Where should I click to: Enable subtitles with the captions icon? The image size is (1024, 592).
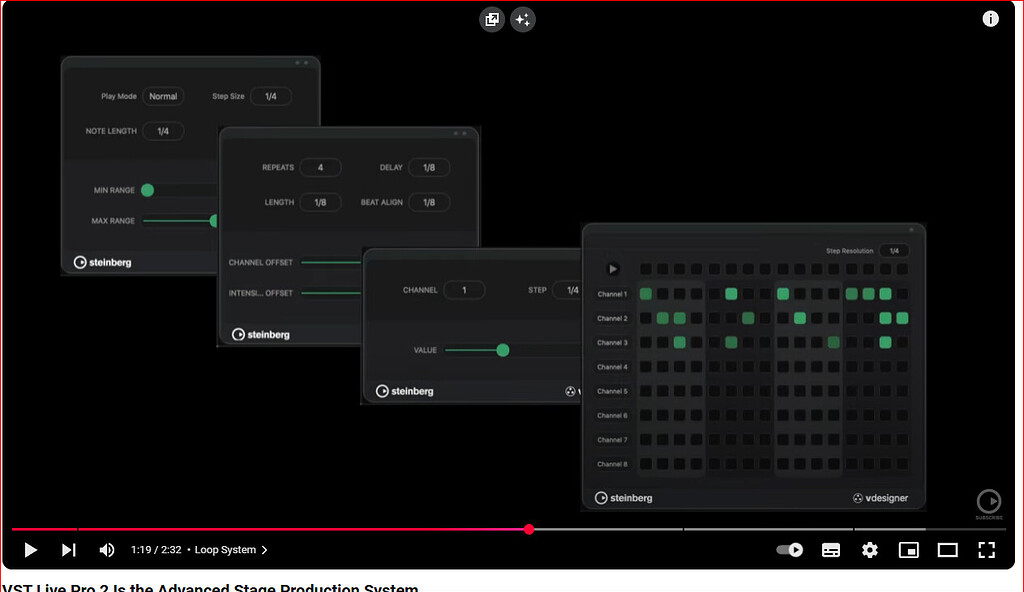click(831, 549)
